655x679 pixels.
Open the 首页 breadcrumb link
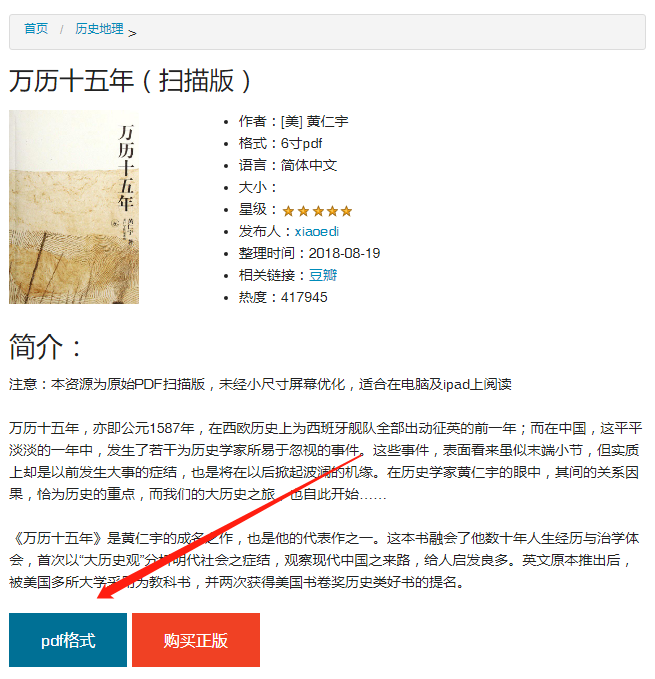[x=36, y=29]
